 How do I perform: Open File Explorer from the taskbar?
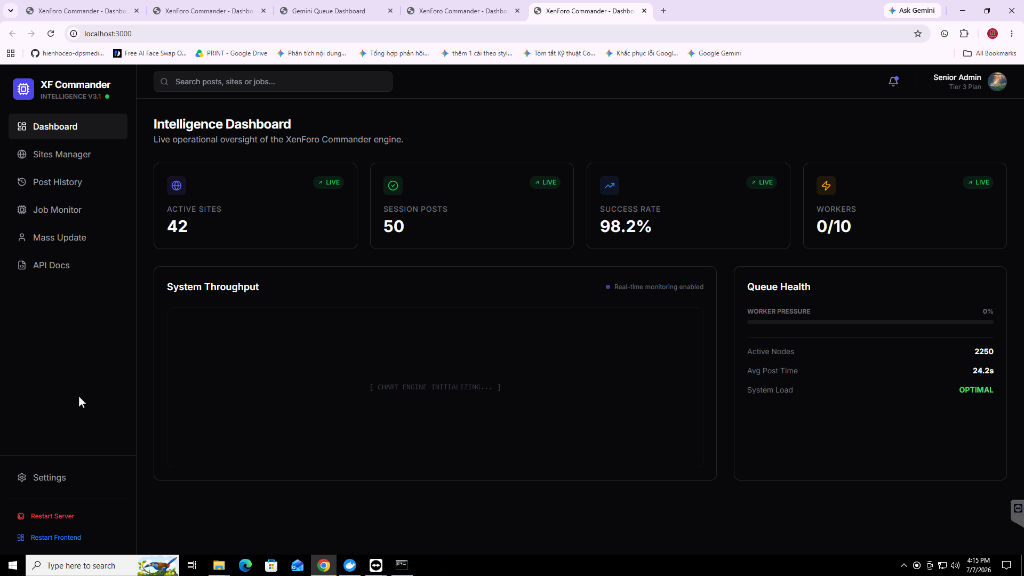219,566
